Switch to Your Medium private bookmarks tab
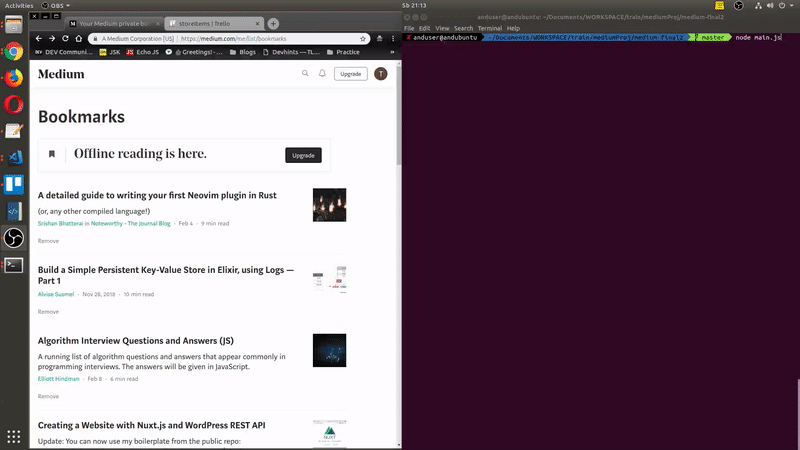This screenshot has height=450, width=800. [115, 23]
